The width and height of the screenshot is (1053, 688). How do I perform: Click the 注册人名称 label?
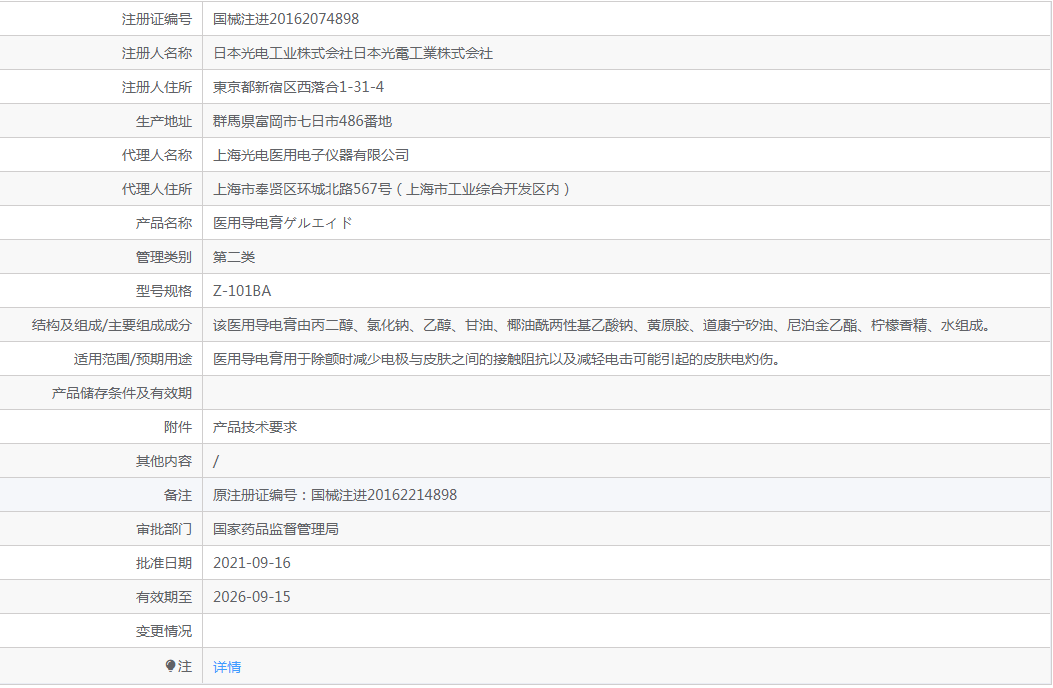coord(156,53)
